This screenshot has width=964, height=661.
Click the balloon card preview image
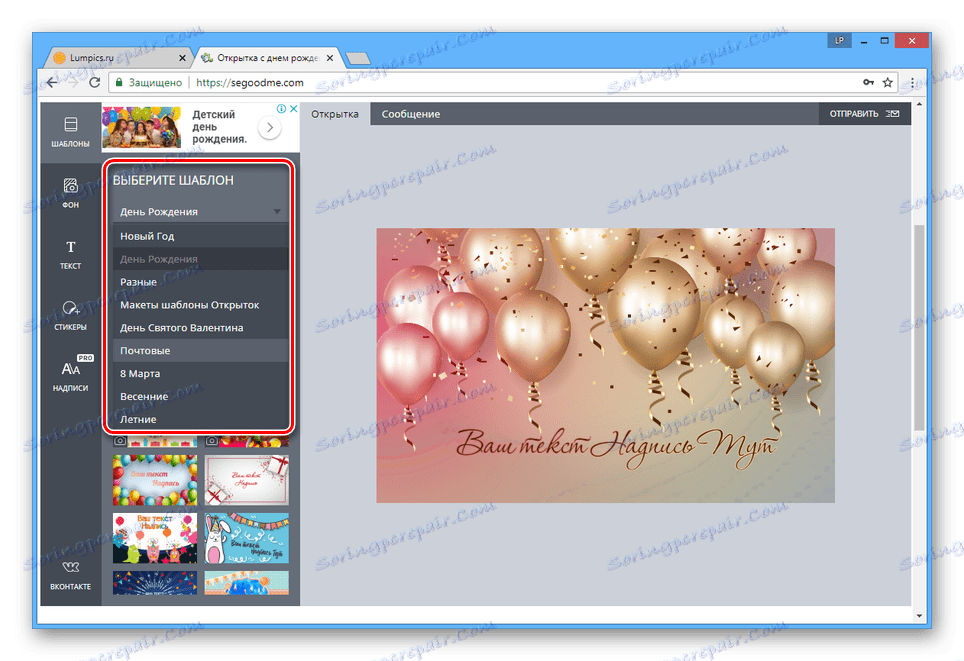coord(606,365)
